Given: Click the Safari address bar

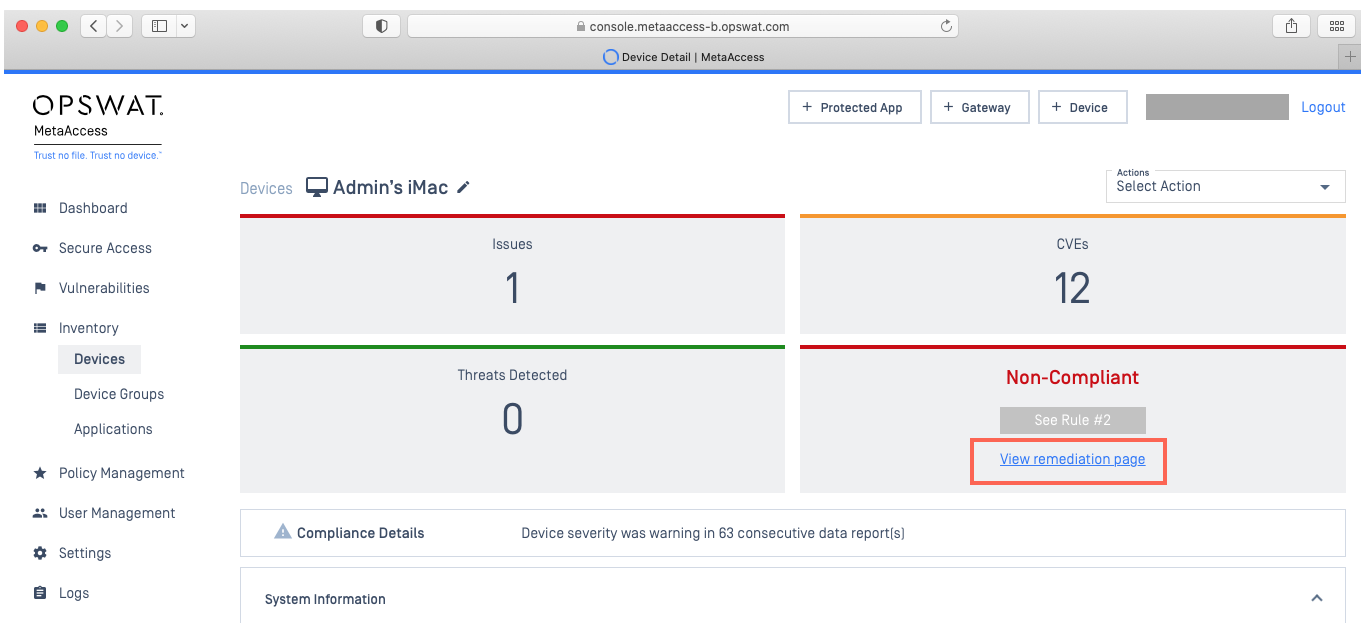Looking at the screenshot, I should click(x=682, y=26).
